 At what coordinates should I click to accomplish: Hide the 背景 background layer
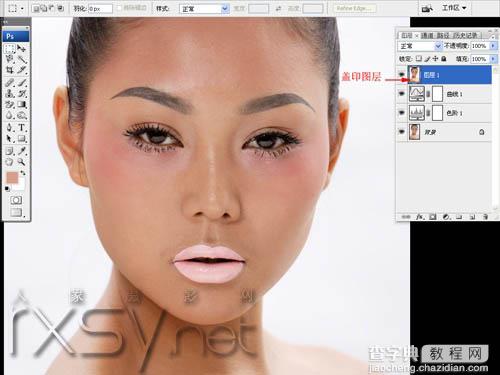point(402,132)
